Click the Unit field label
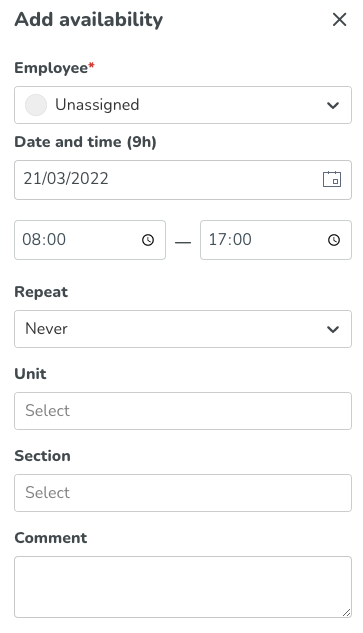This screenshot has height=633, width=363. (x=30, y=374)
